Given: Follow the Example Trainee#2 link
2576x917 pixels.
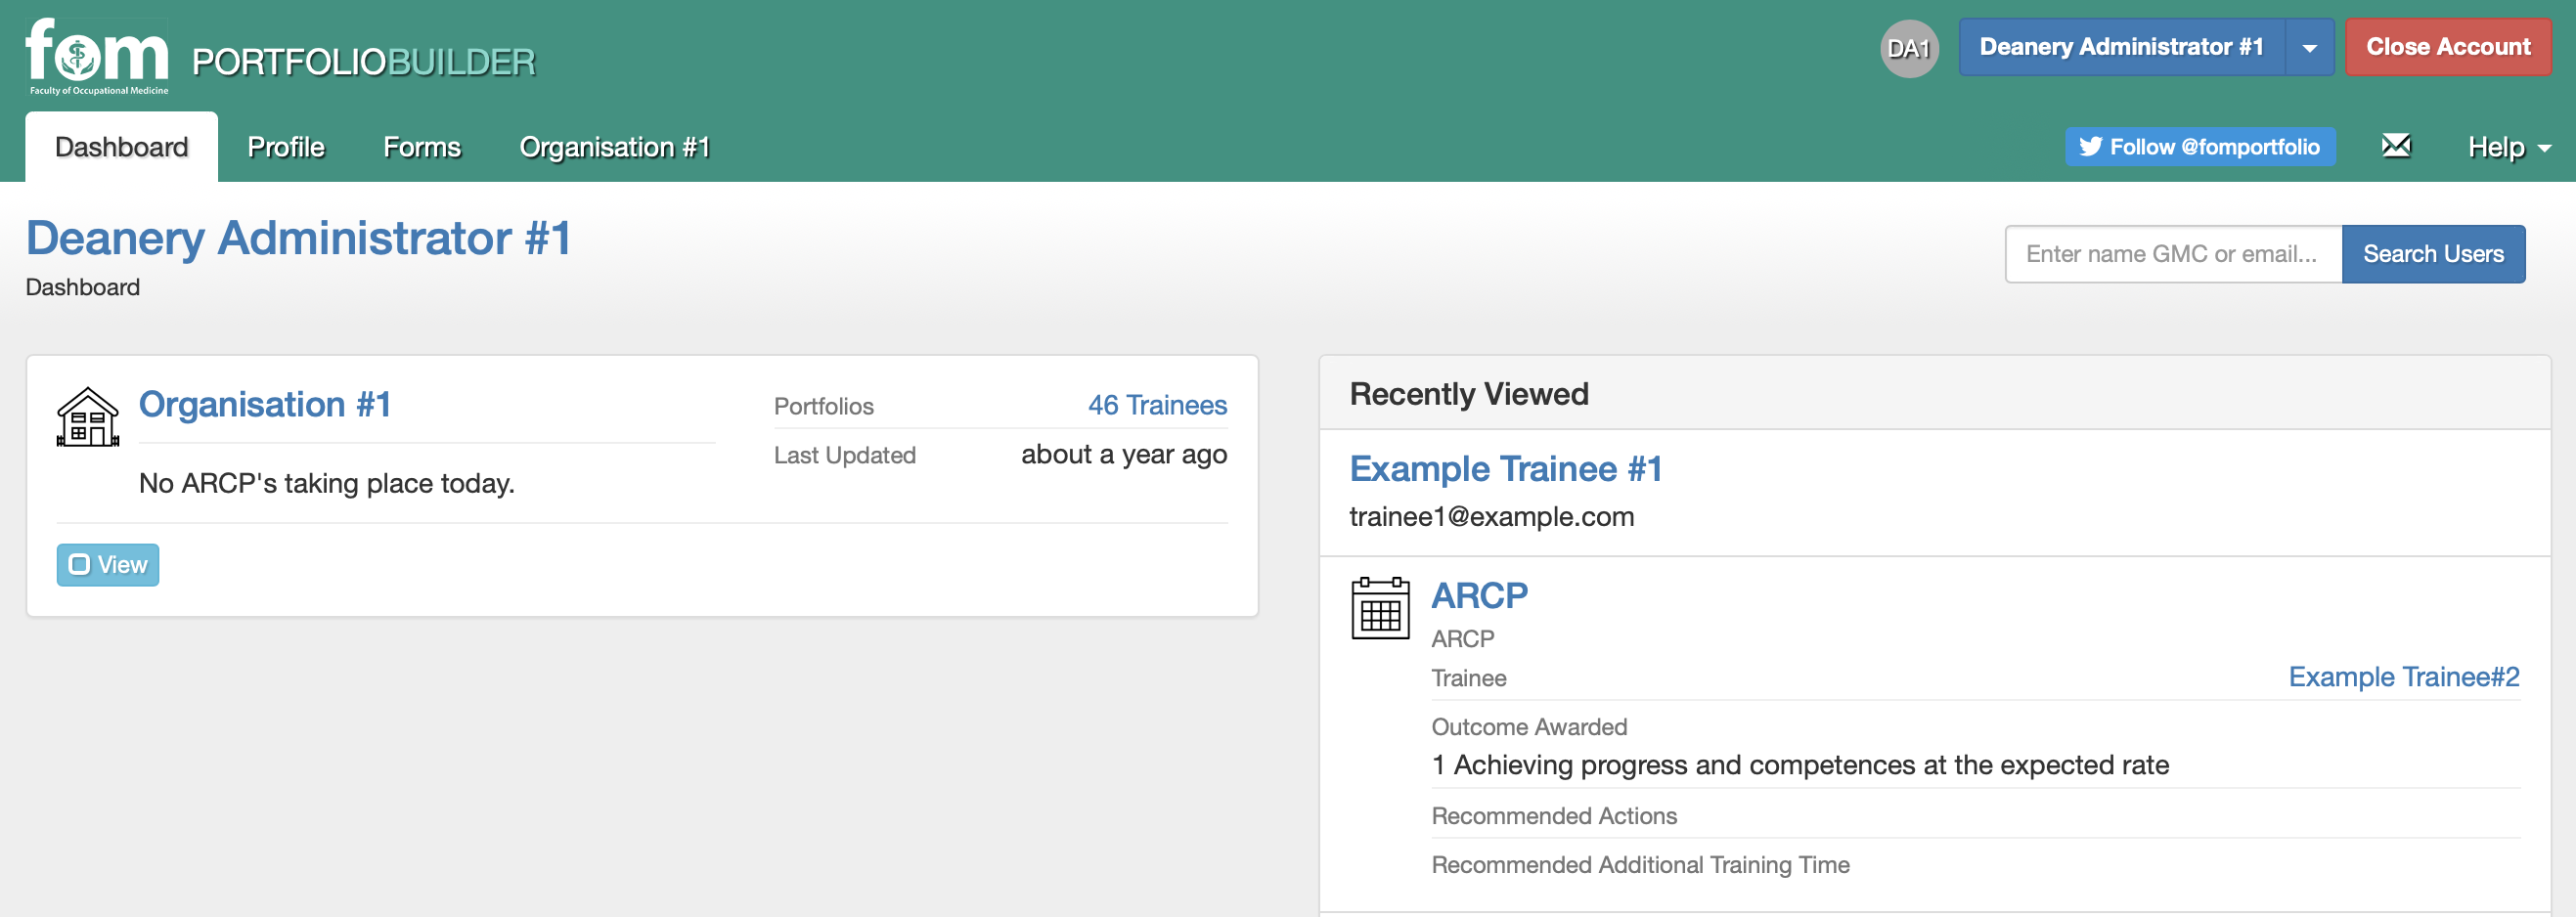Looking at the screenshot, I should [x=2404, y=677].
